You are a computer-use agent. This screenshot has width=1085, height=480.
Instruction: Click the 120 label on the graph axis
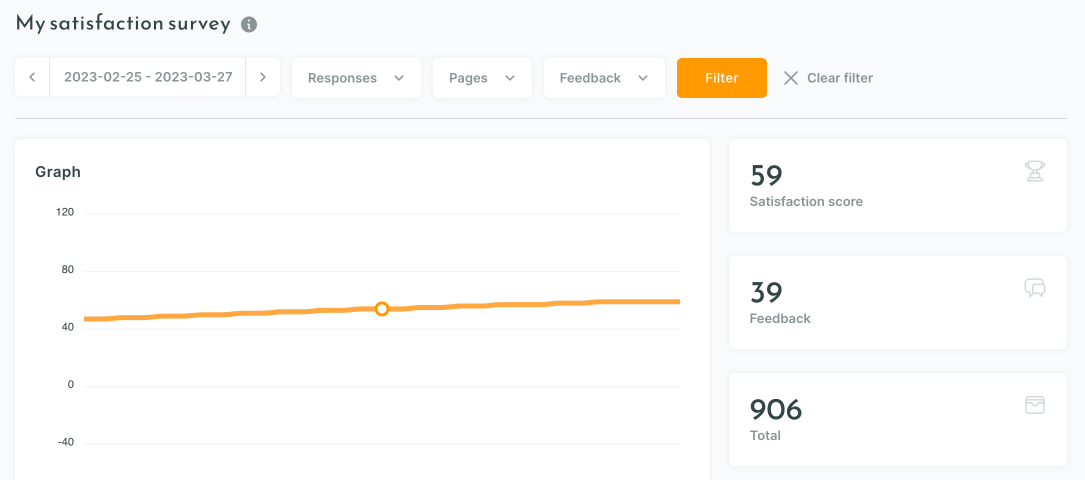pyautogui.click(x=65, y=212)
